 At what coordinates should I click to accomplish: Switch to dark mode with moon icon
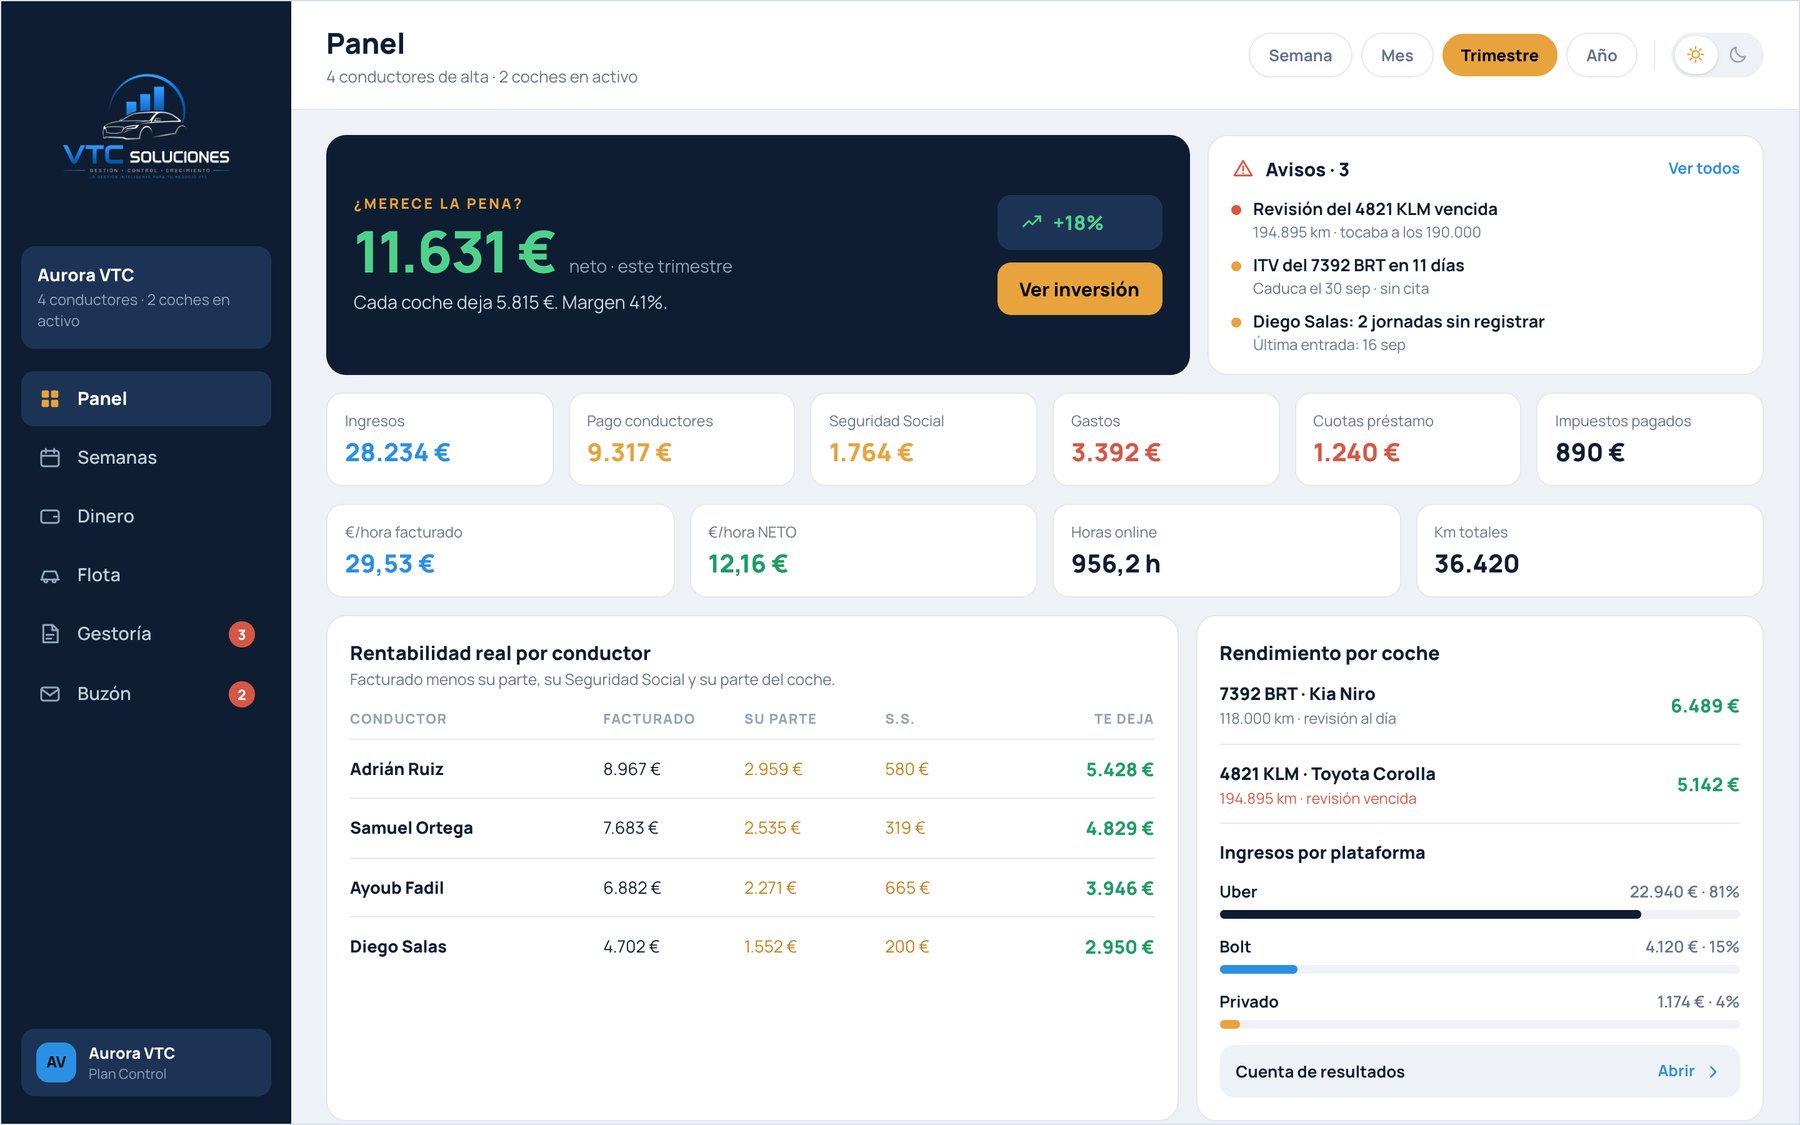[x=1738, y=55]
